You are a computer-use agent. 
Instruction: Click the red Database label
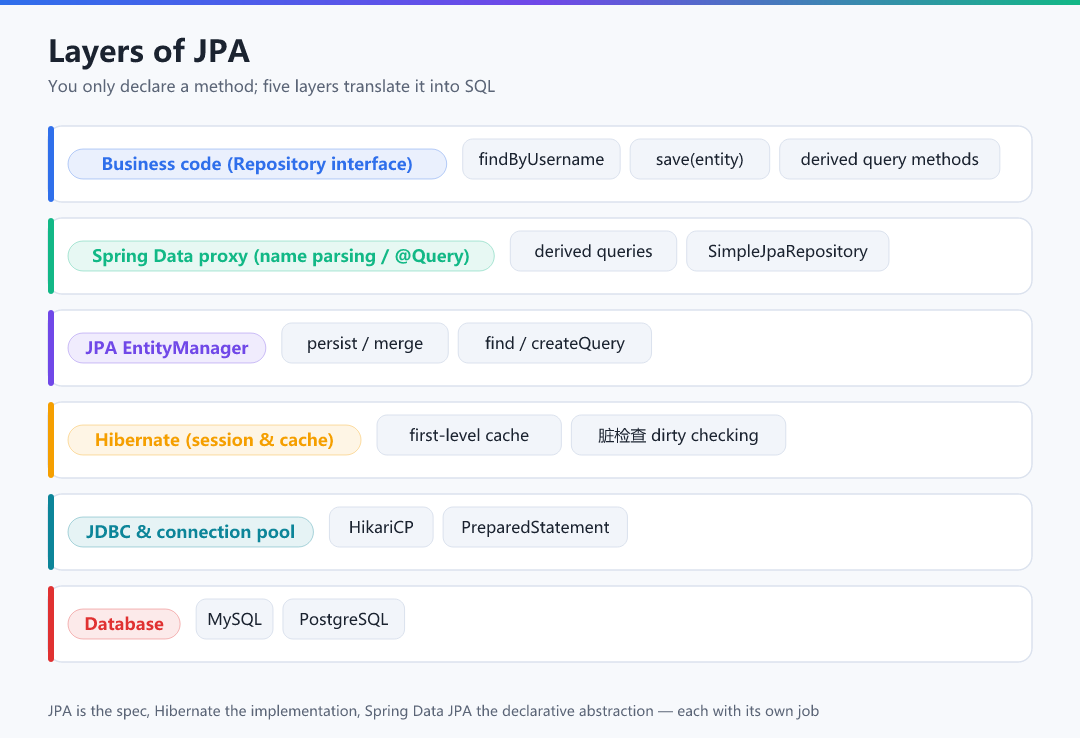(124, 624)
